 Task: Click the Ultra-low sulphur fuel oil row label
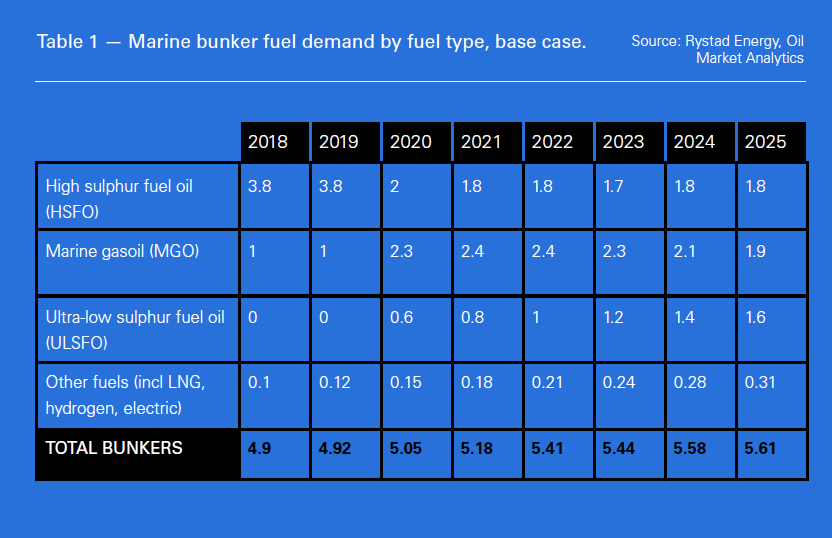pos(135,327)
